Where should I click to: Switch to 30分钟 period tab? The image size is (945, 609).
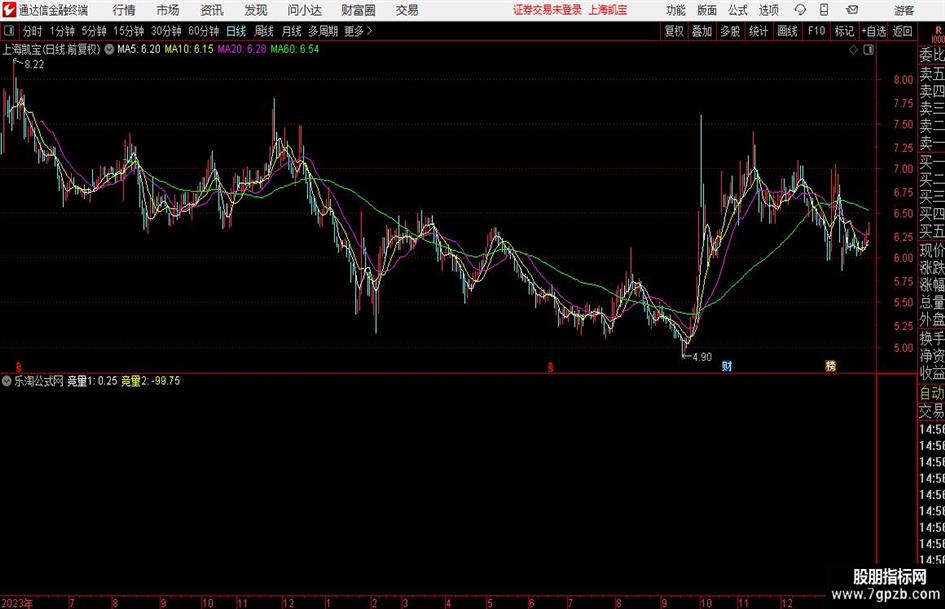tap(166, 31)
